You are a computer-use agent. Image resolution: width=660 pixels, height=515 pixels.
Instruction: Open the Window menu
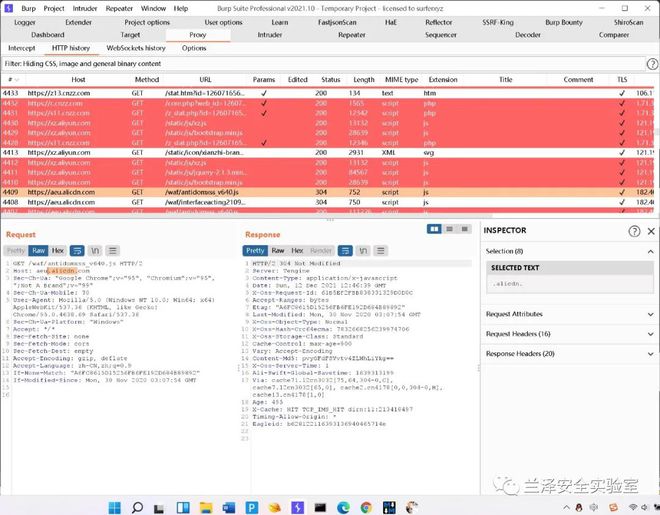tap(153, 8)
